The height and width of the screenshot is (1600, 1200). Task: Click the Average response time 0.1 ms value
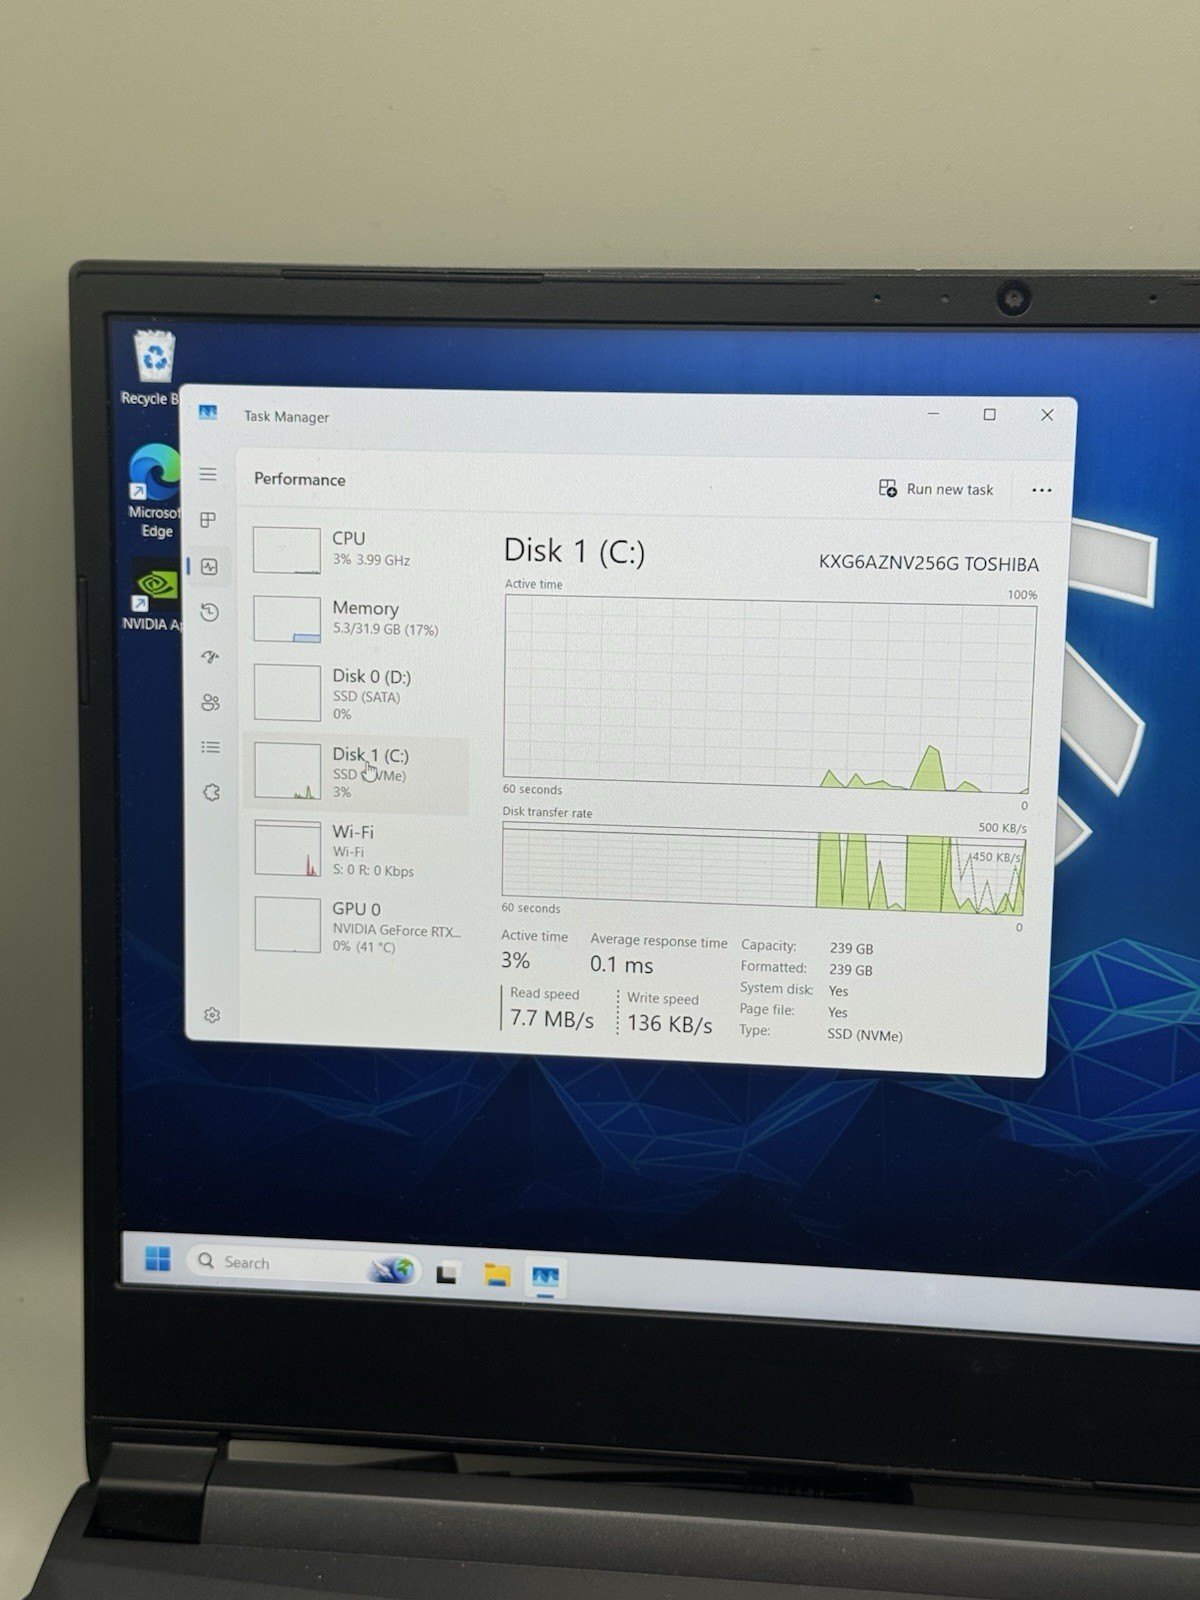pos(621,965)
